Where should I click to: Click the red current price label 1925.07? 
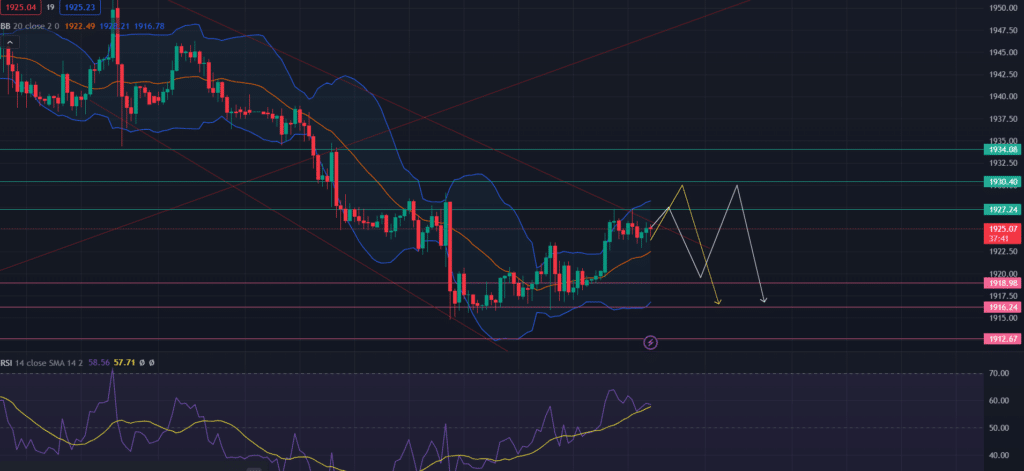point(1002,229)
